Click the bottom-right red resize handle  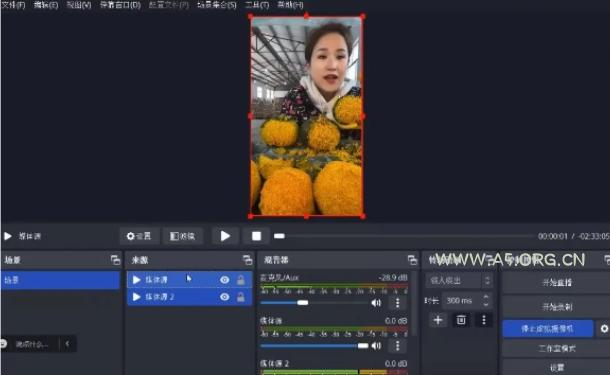click(363, 216)
